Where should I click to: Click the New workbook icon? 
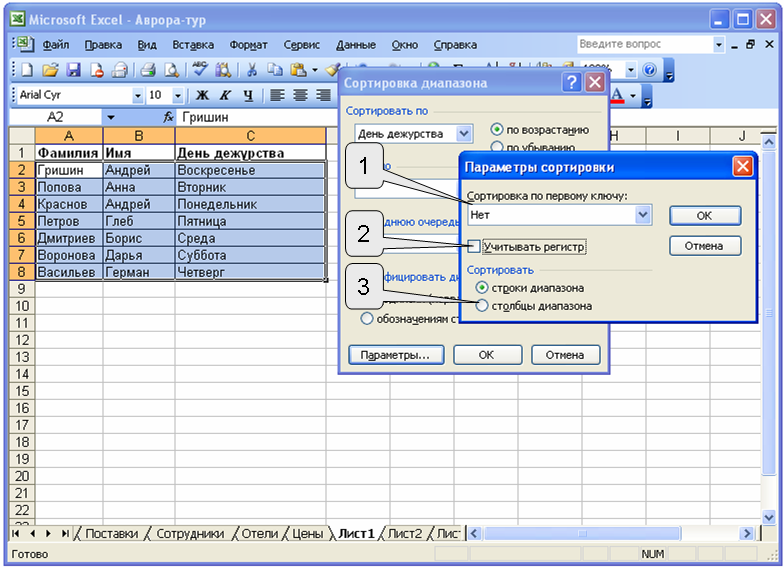pyautogui.click(x=26, y=70)
